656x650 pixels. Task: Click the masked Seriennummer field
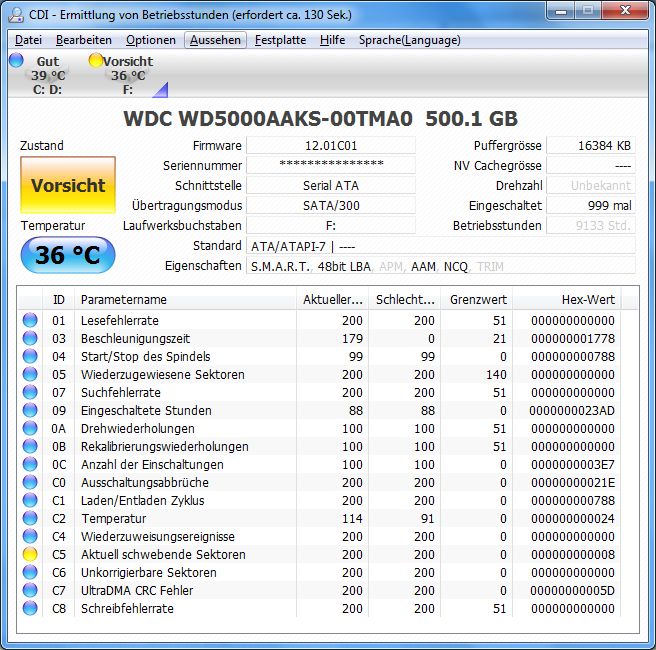pos(331,165)
